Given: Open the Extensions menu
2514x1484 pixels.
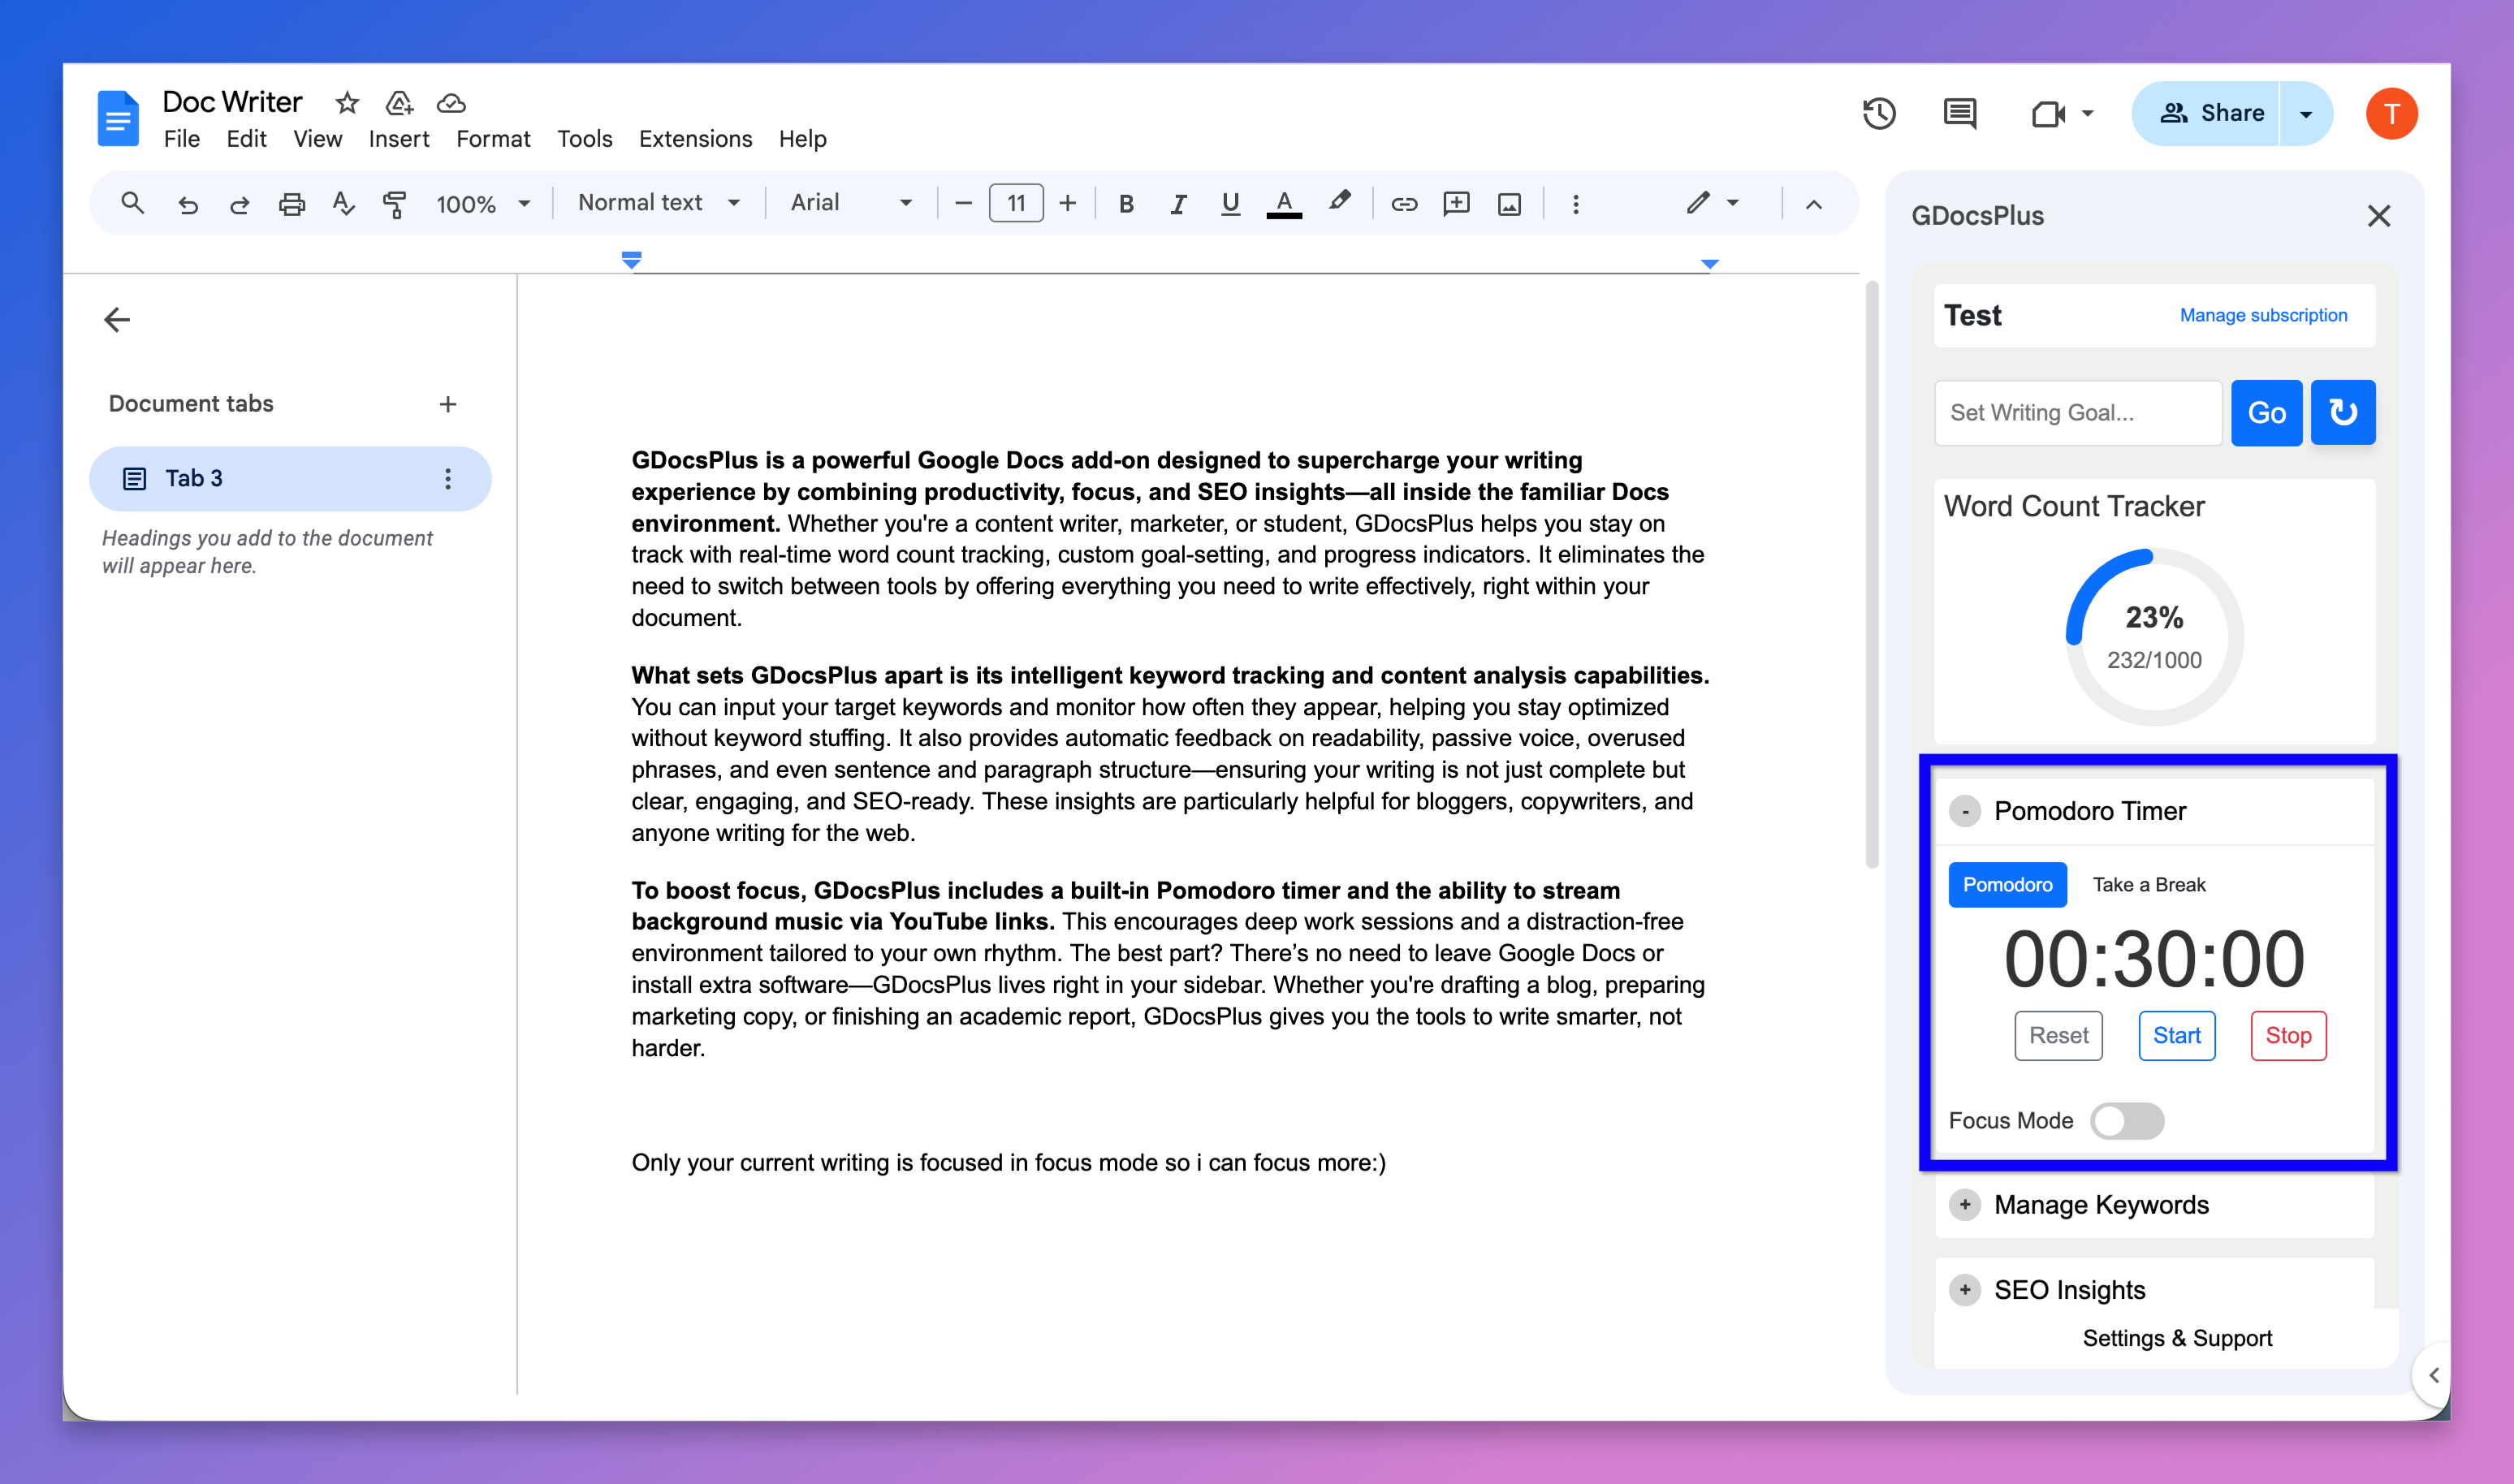Looking at the screenshot, I should coord(695,139).
